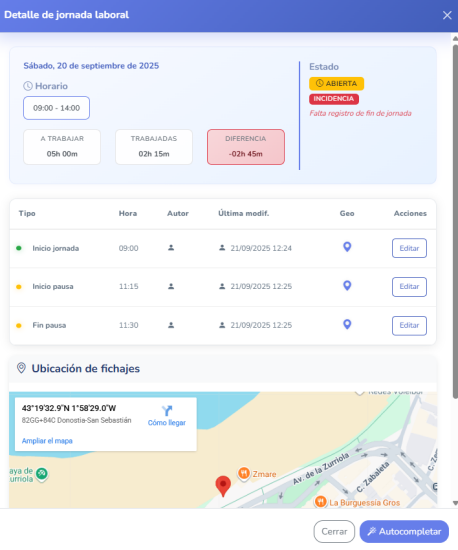Click the Inicio pausa label
458x550 pixels.
click(x=53, y=287)
